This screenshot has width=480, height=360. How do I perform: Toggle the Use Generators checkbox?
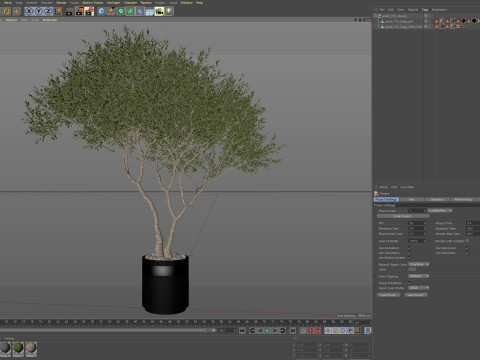tap(409, 253)
